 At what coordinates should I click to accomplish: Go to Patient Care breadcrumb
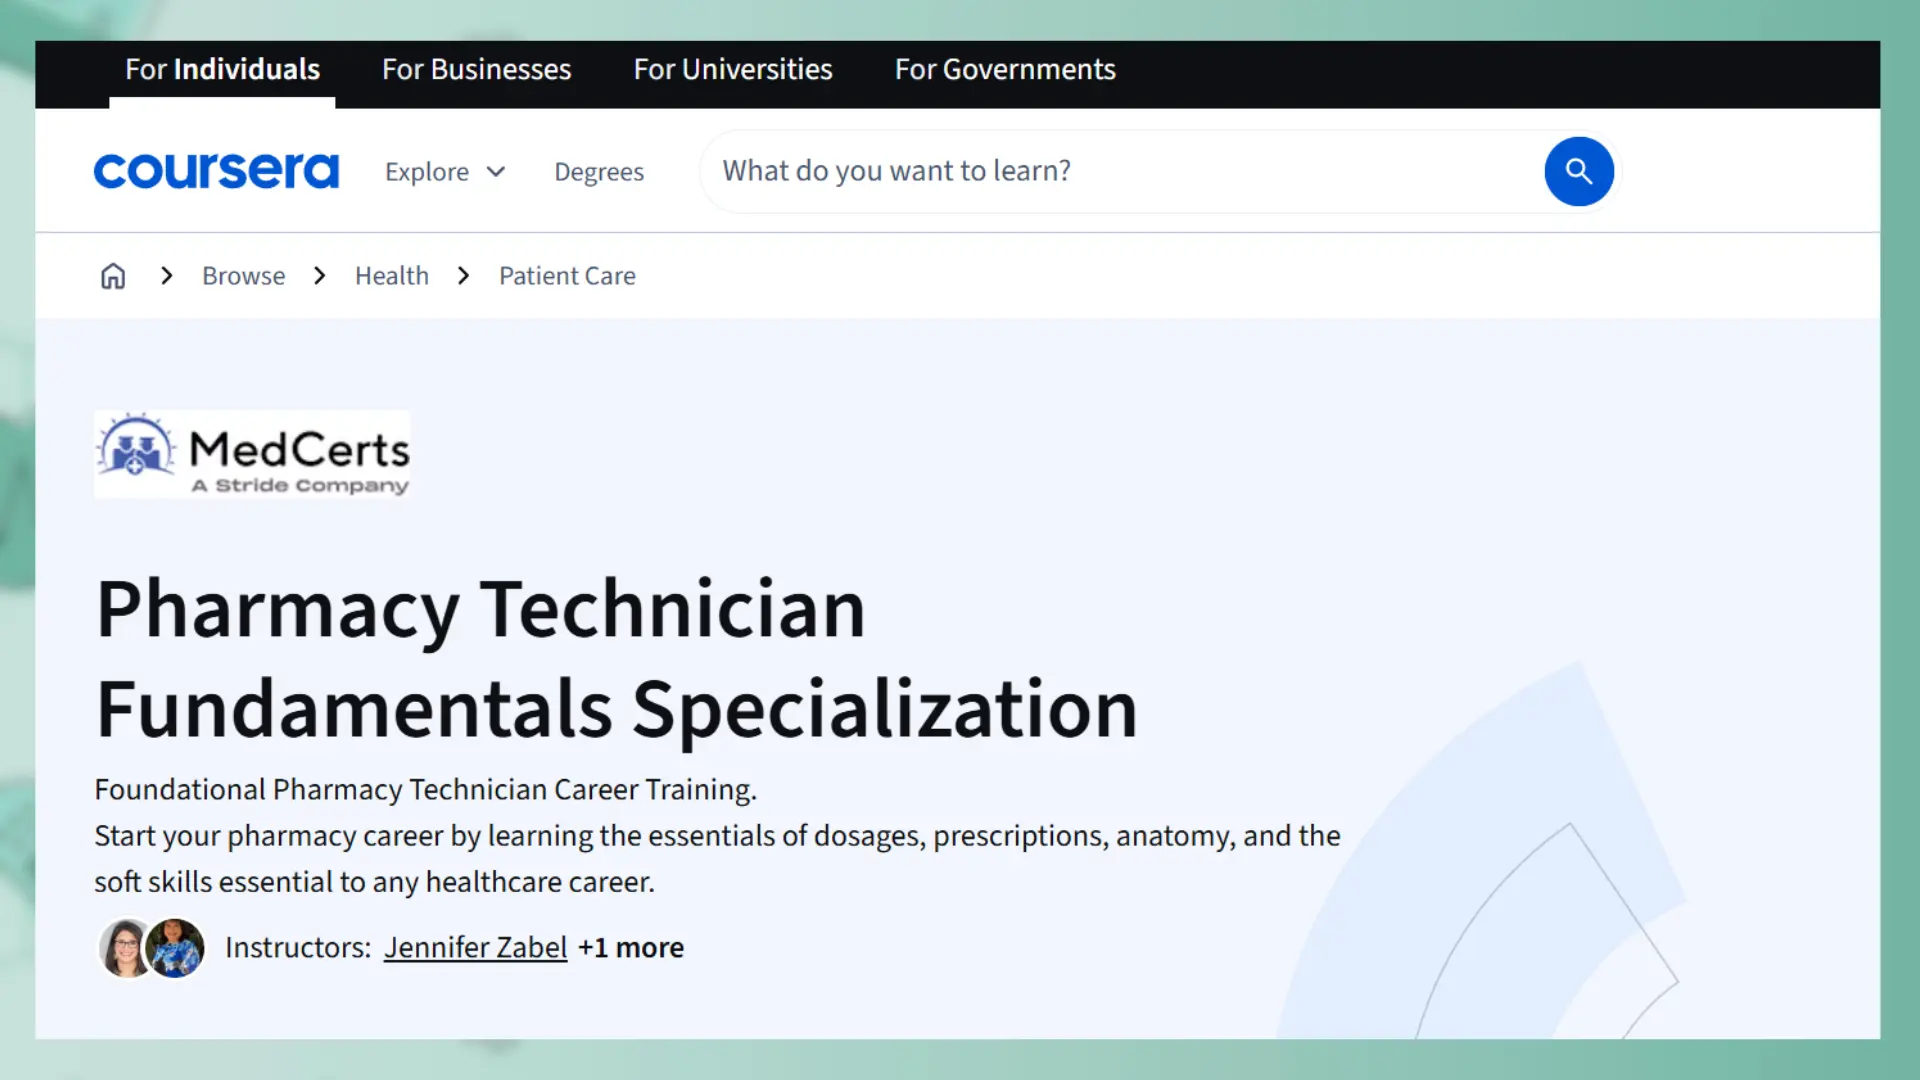point(567,276)
